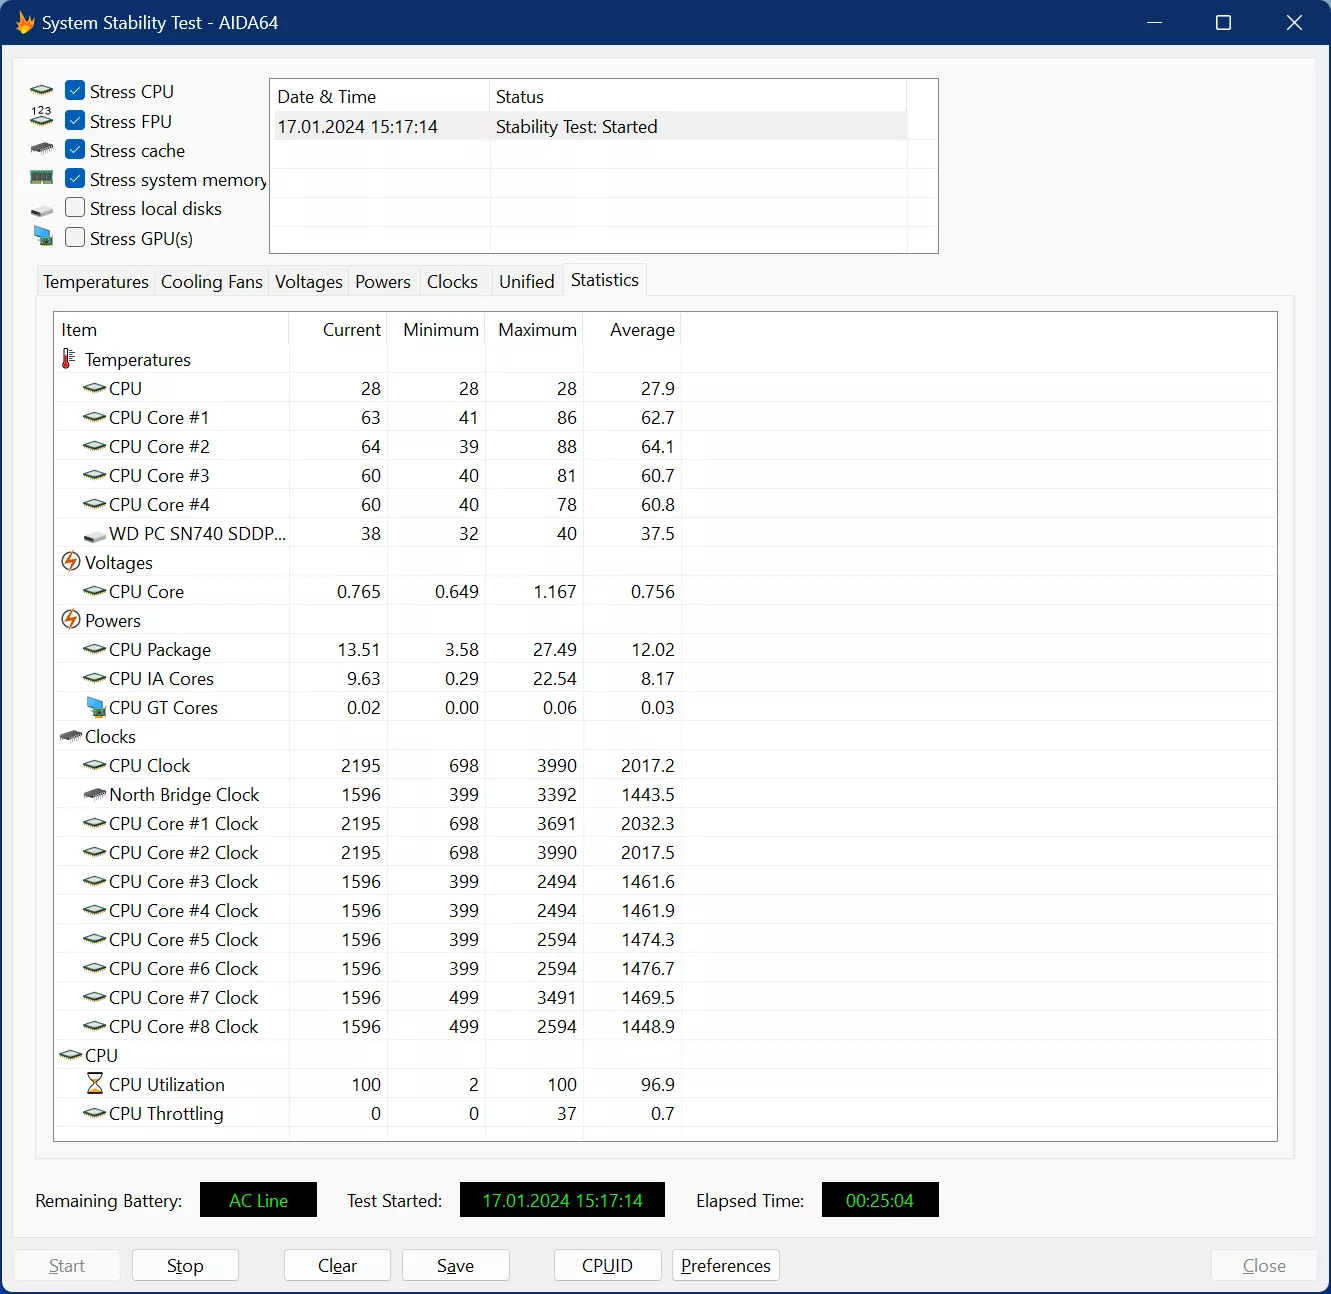Screen dimensions: 1331x1294
Task: Switch to the Voltages tab
Action: (309, 282)
